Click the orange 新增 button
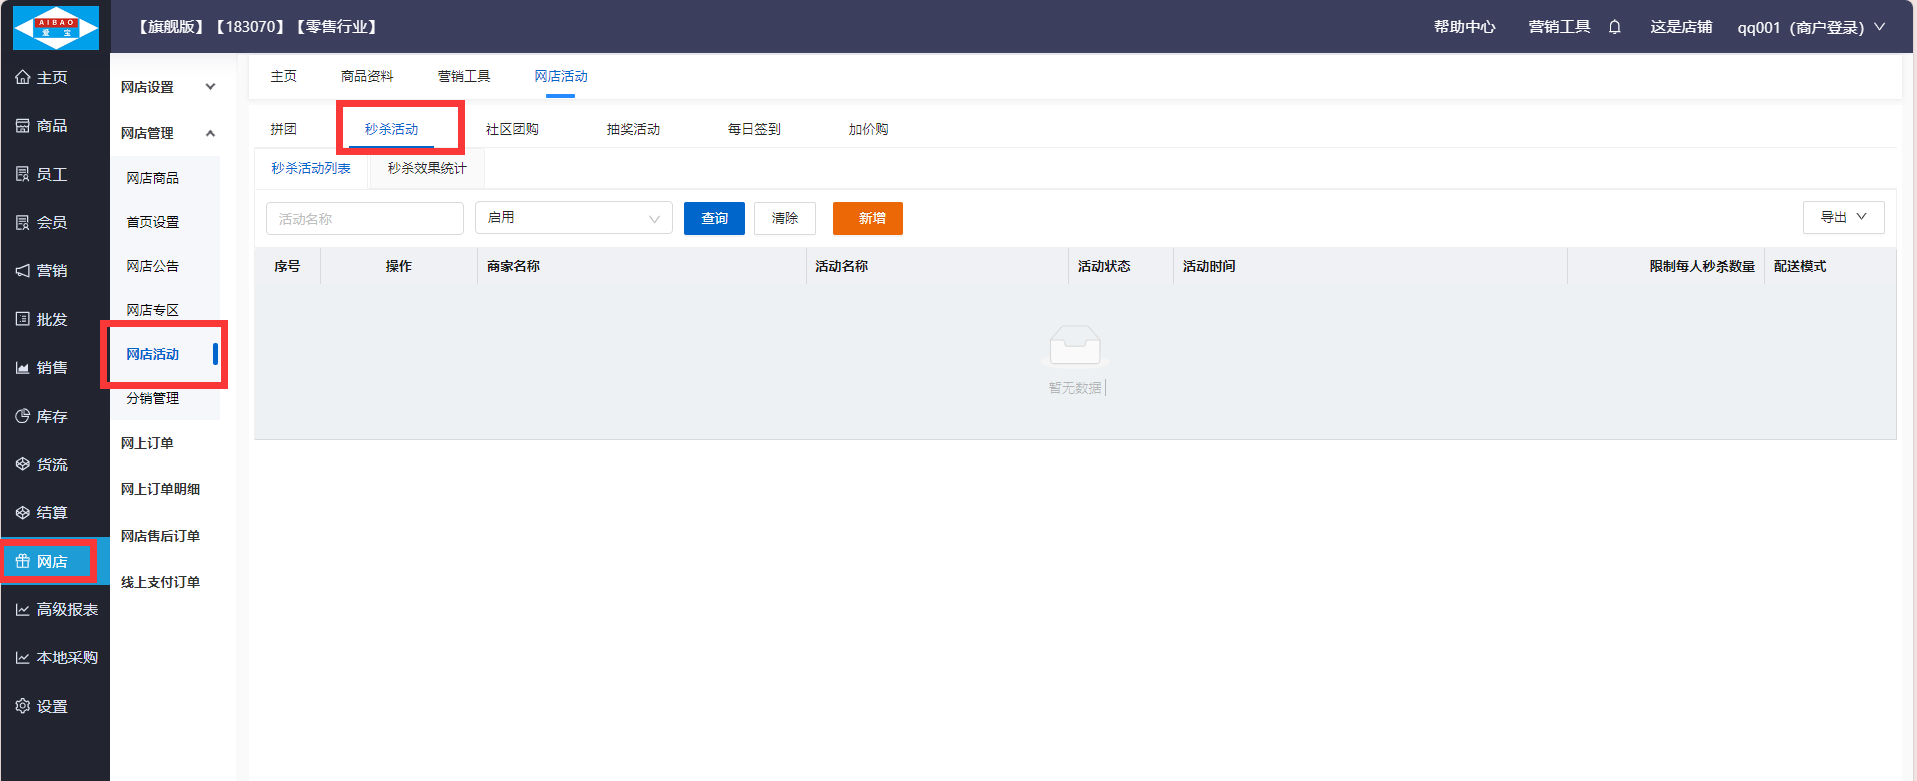1917x781 pixels. pyautogui.click(x=868, y=218)
